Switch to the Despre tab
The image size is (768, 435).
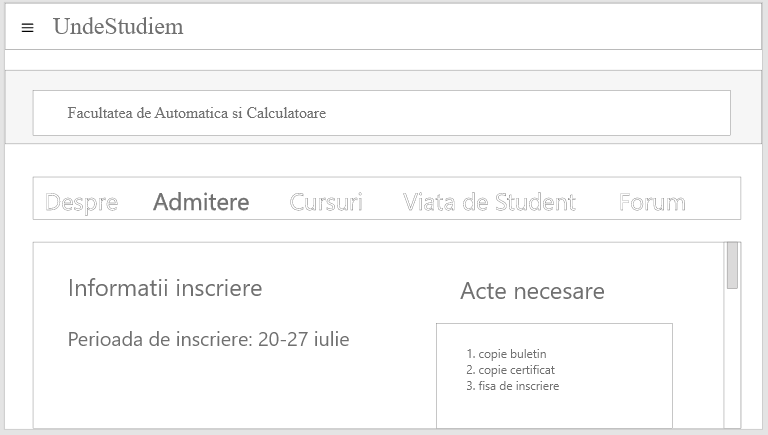[x=82, y=203]
